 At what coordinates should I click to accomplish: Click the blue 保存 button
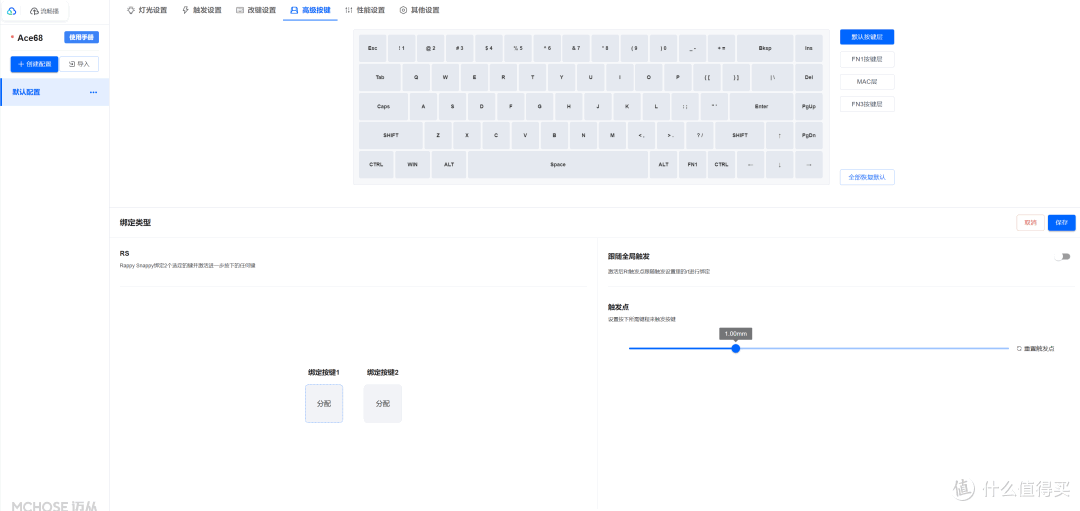coord(1061,222)
